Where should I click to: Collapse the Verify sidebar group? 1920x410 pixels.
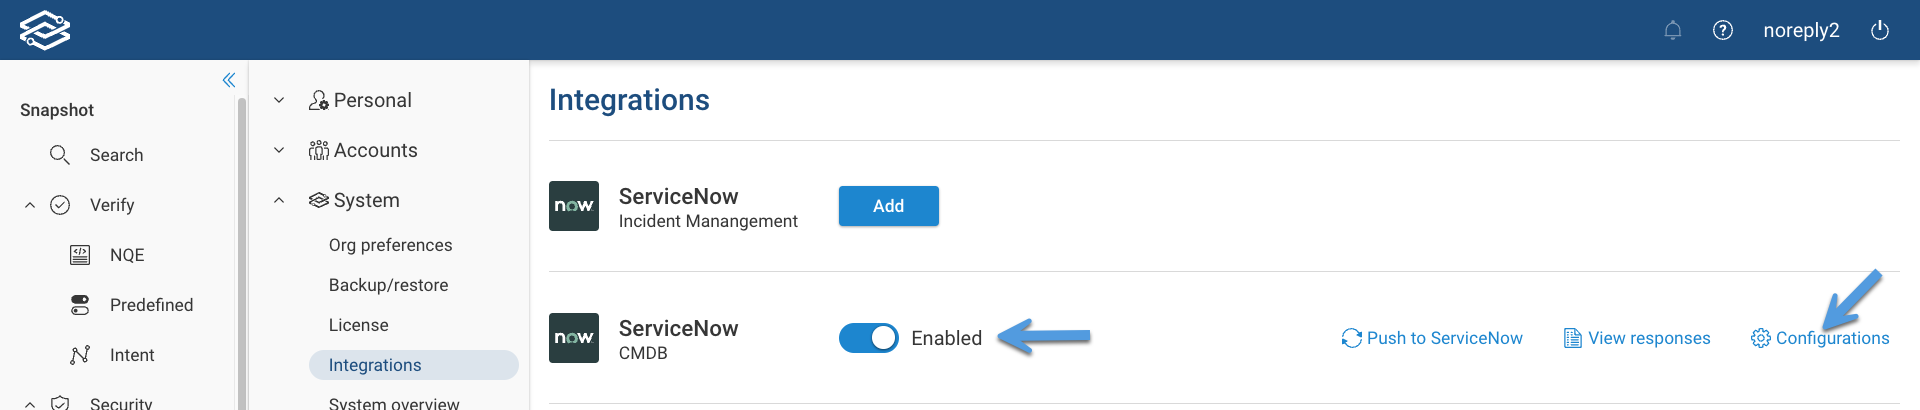point(30,205)
